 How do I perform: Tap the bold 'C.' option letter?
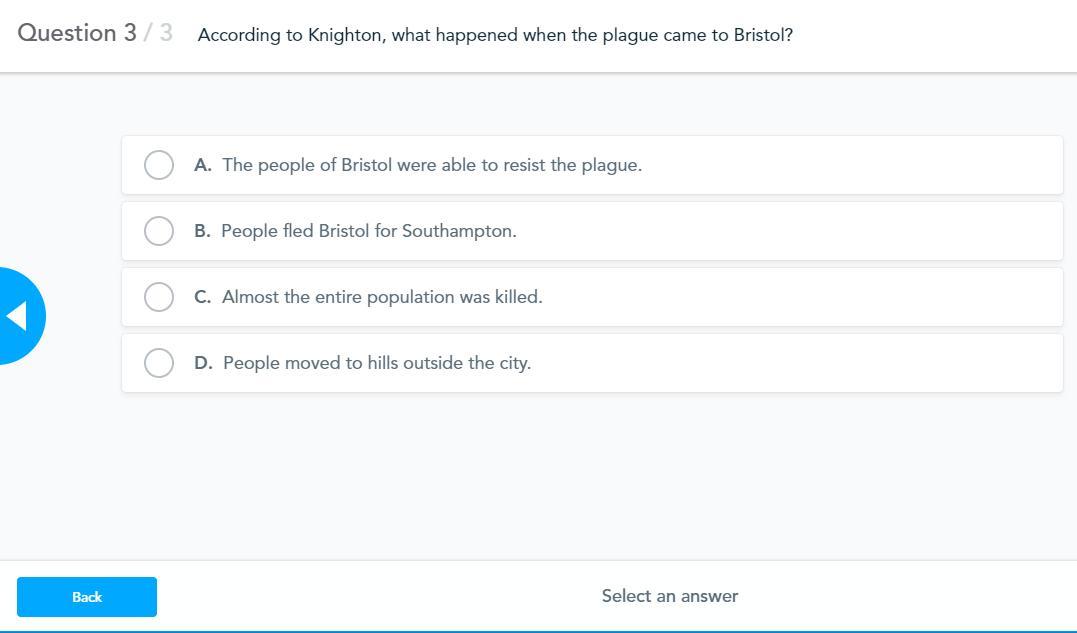(203, 297)
